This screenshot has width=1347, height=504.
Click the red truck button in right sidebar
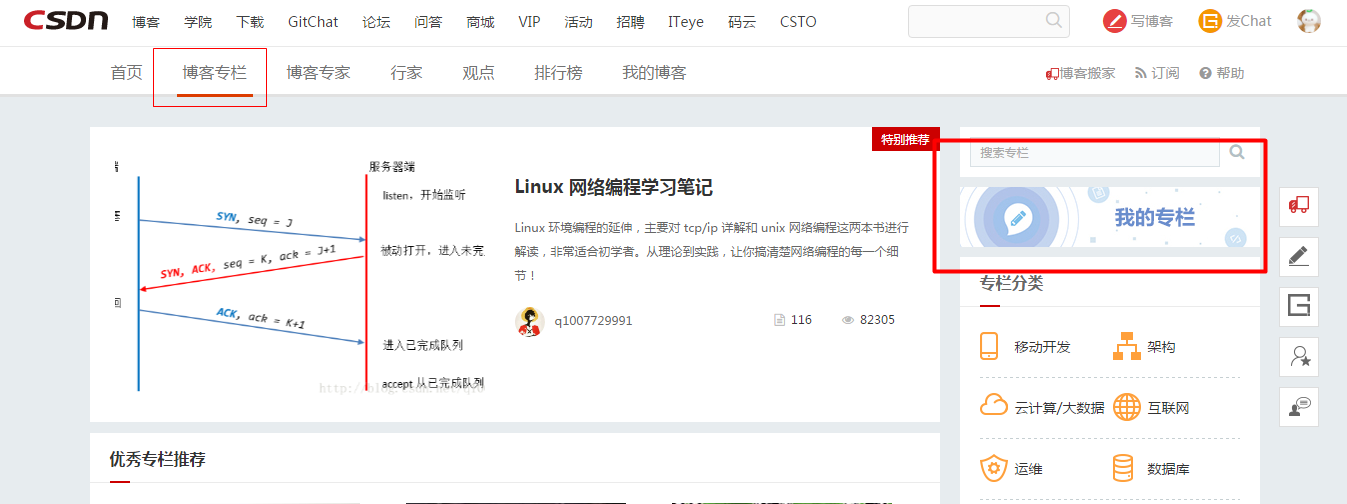1299,207
